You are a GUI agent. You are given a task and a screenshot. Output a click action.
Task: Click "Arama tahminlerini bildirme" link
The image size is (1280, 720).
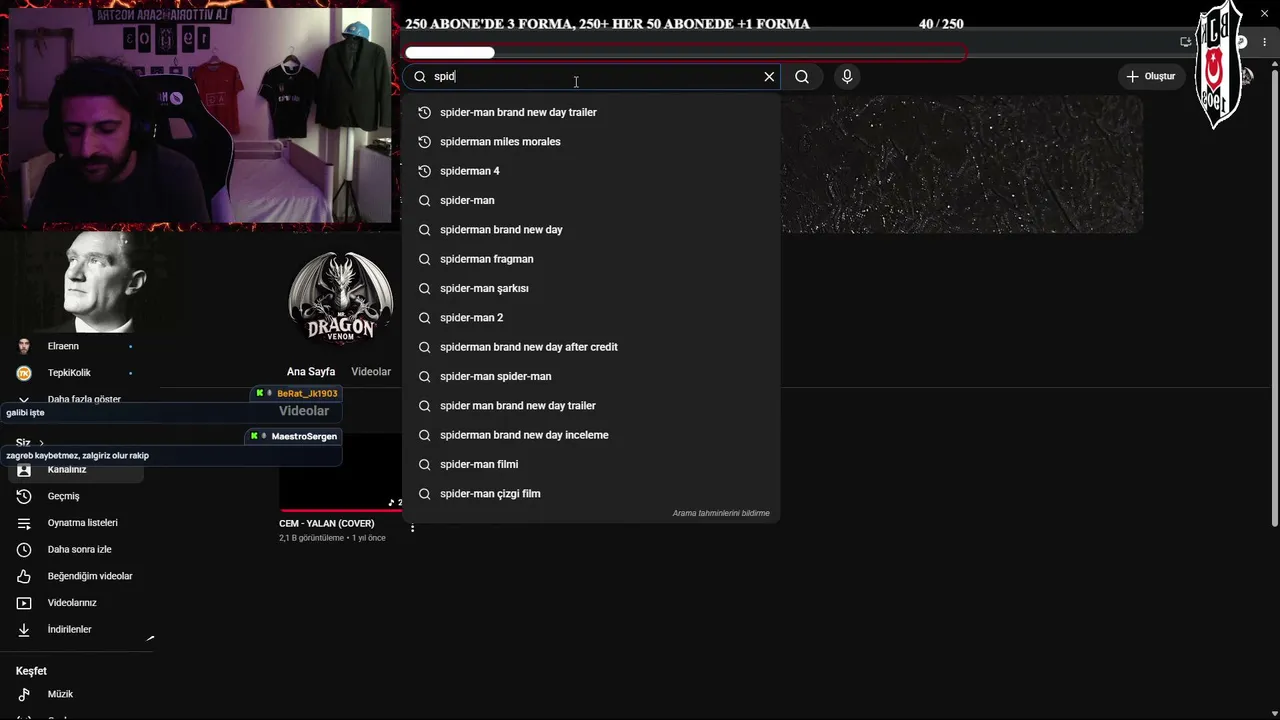pyautogui.click(x=721, y=513)
